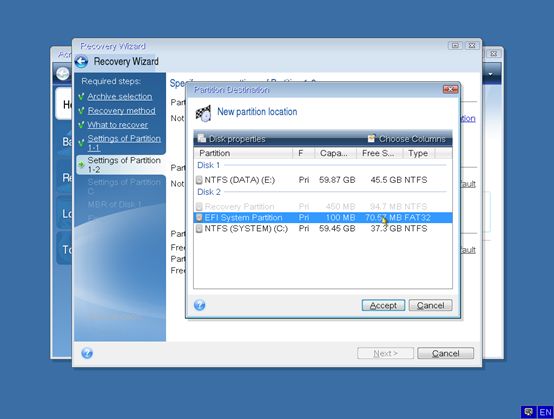The image size is (554, 419).
Task: Open help icon in Partition Destination dialog
Action: pos(199,305)
